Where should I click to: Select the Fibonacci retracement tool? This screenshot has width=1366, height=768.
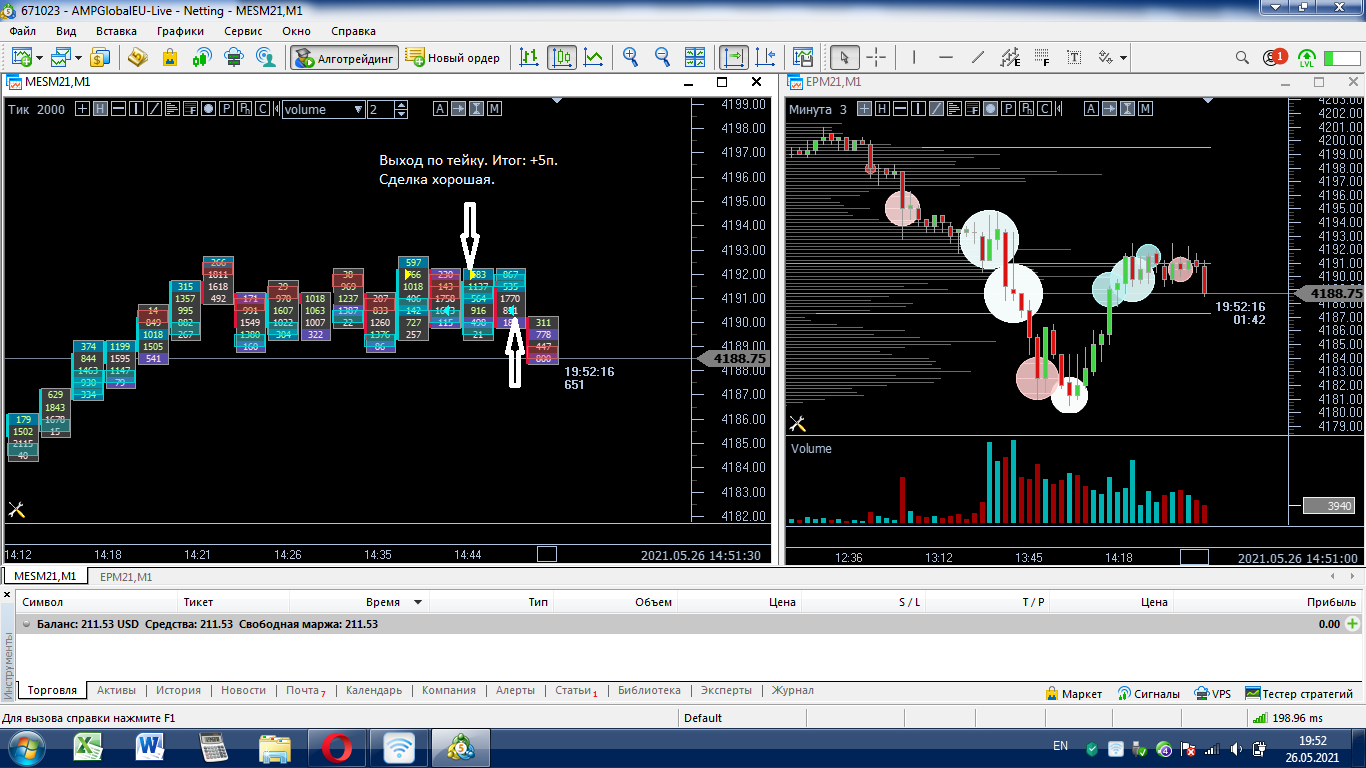click(x=1042, y=57)
